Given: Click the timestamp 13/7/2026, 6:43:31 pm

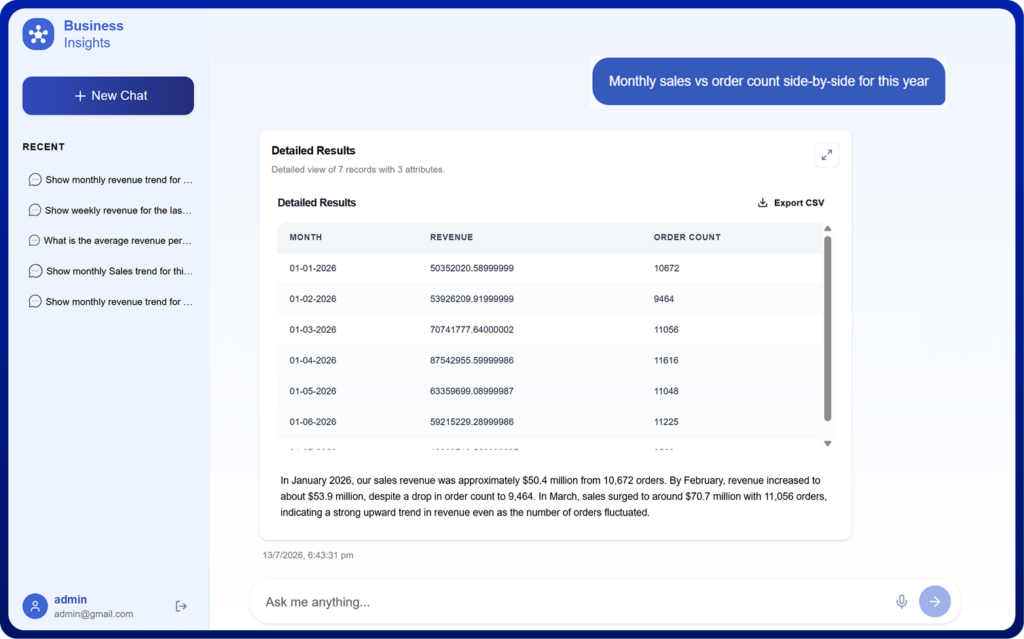Looking at the screenshot, I should pyautogui.click(x=308, y=555).
